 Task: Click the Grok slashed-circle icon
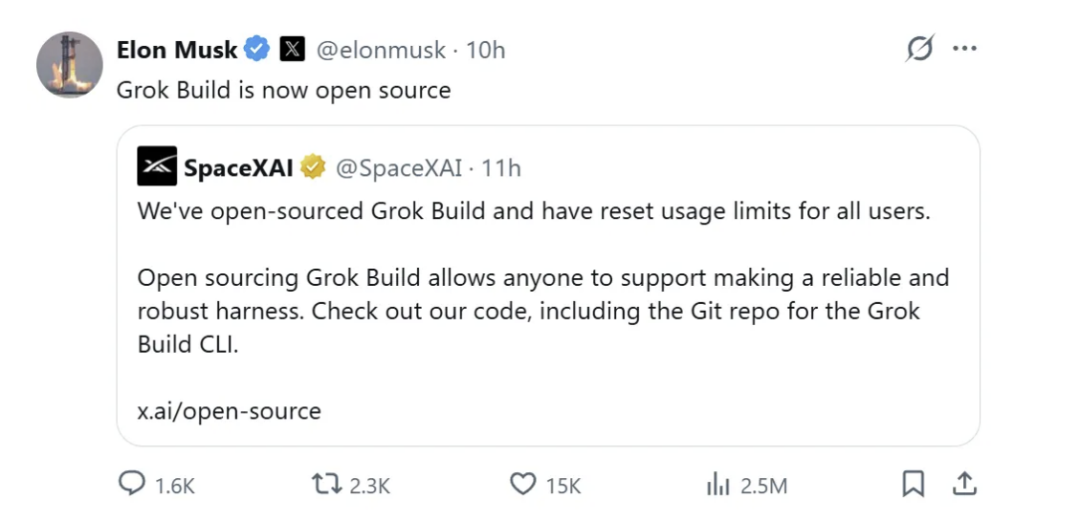920,48
